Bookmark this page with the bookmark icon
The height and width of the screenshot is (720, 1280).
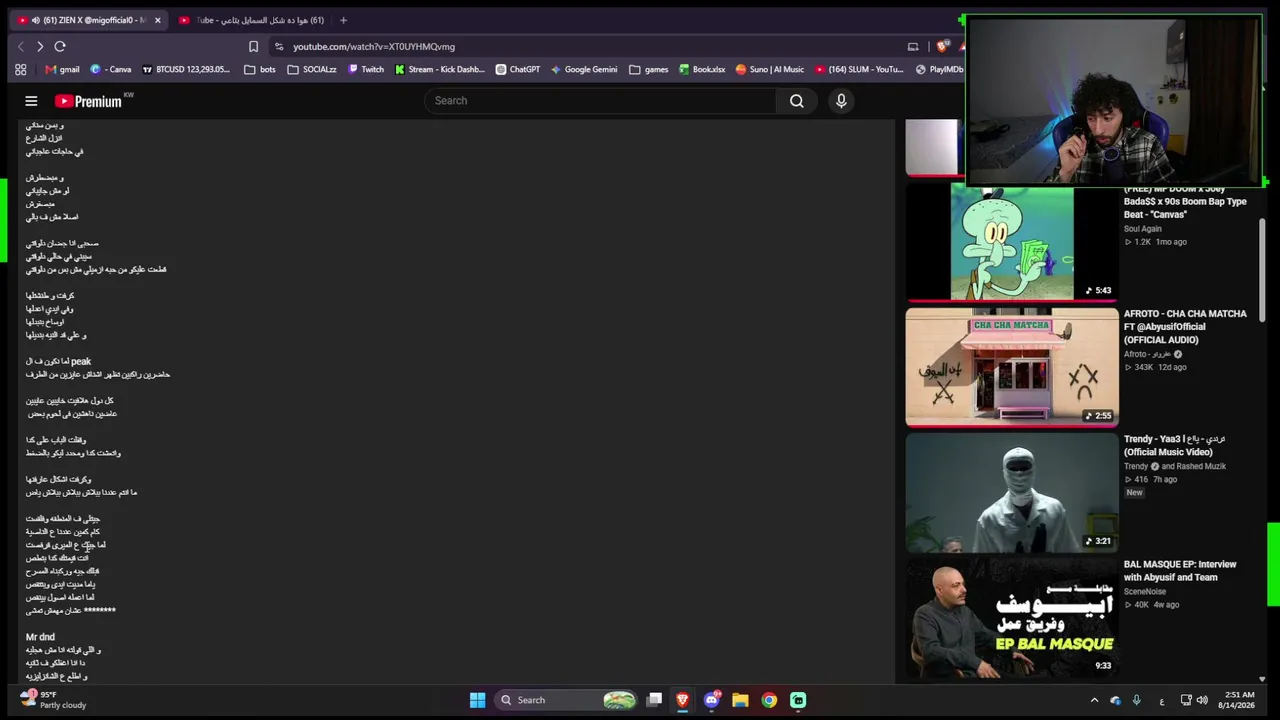pos(253,46)
